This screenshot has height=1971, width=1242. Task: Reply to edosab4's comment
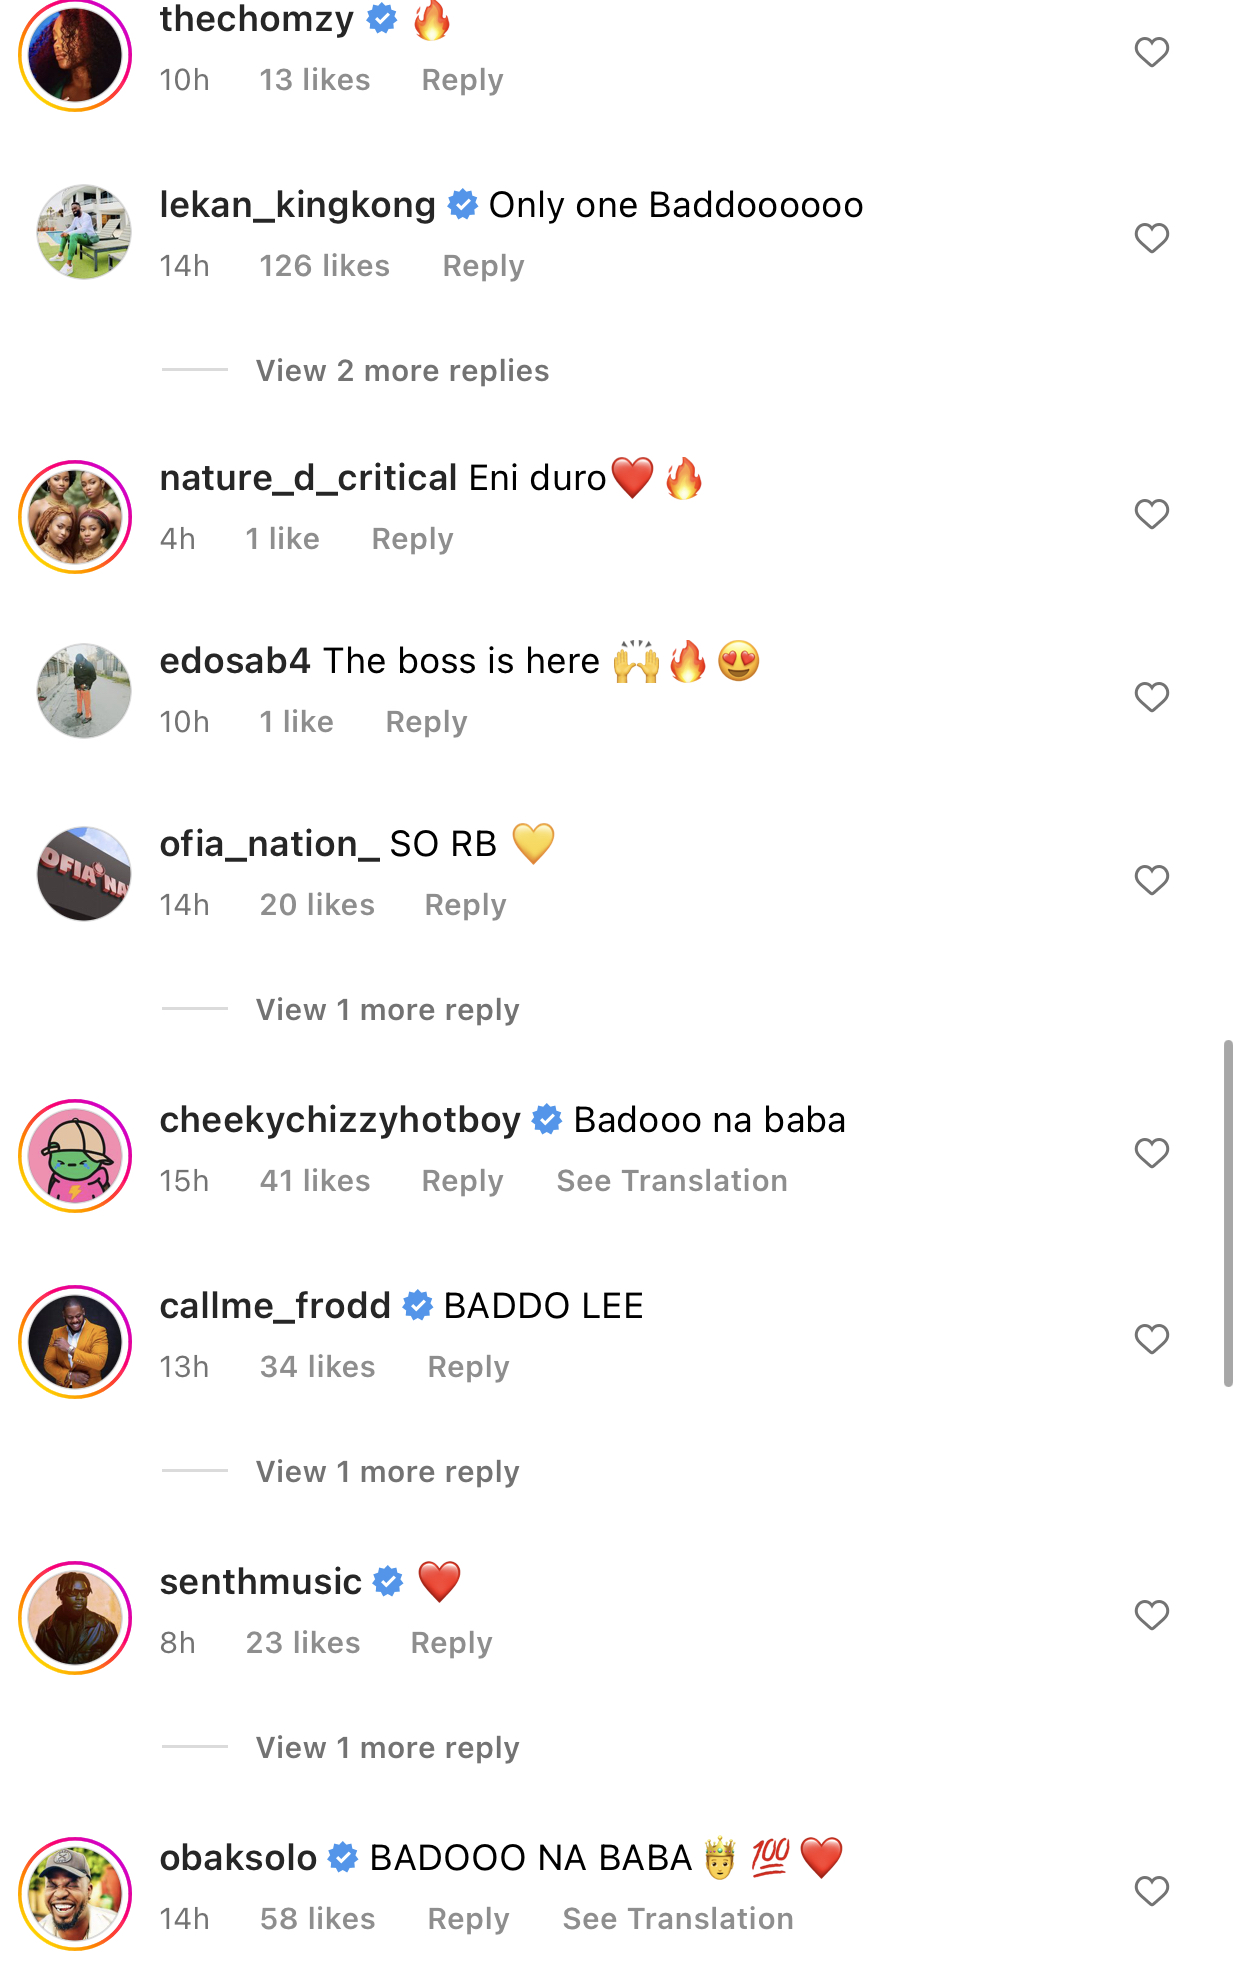point(426,722)
